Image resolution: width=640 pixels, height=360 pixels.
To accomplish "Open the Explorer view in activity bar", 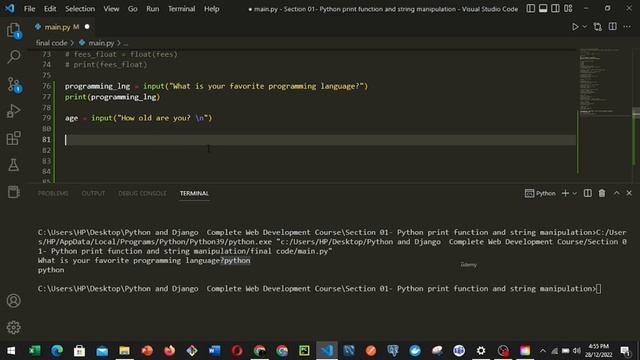I will 13,30.
